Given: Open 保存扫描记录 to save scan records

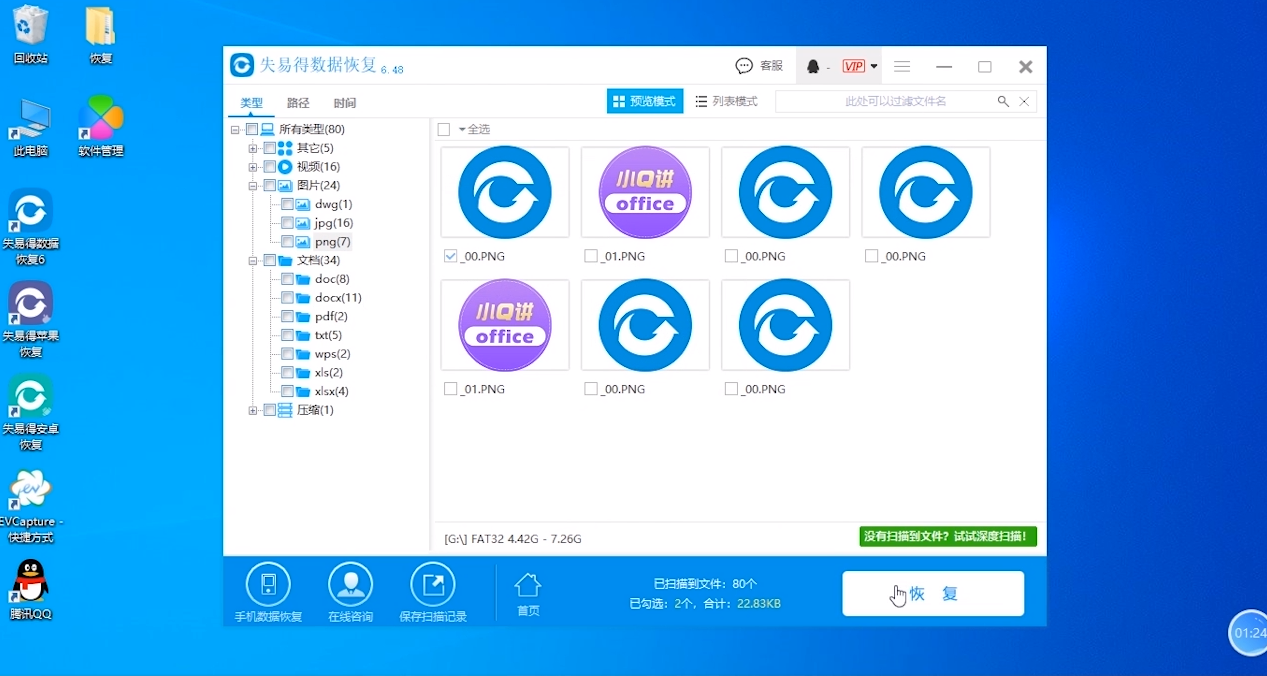Looking at the screenshot, I should pyautogui.click(x=432, y=585).
